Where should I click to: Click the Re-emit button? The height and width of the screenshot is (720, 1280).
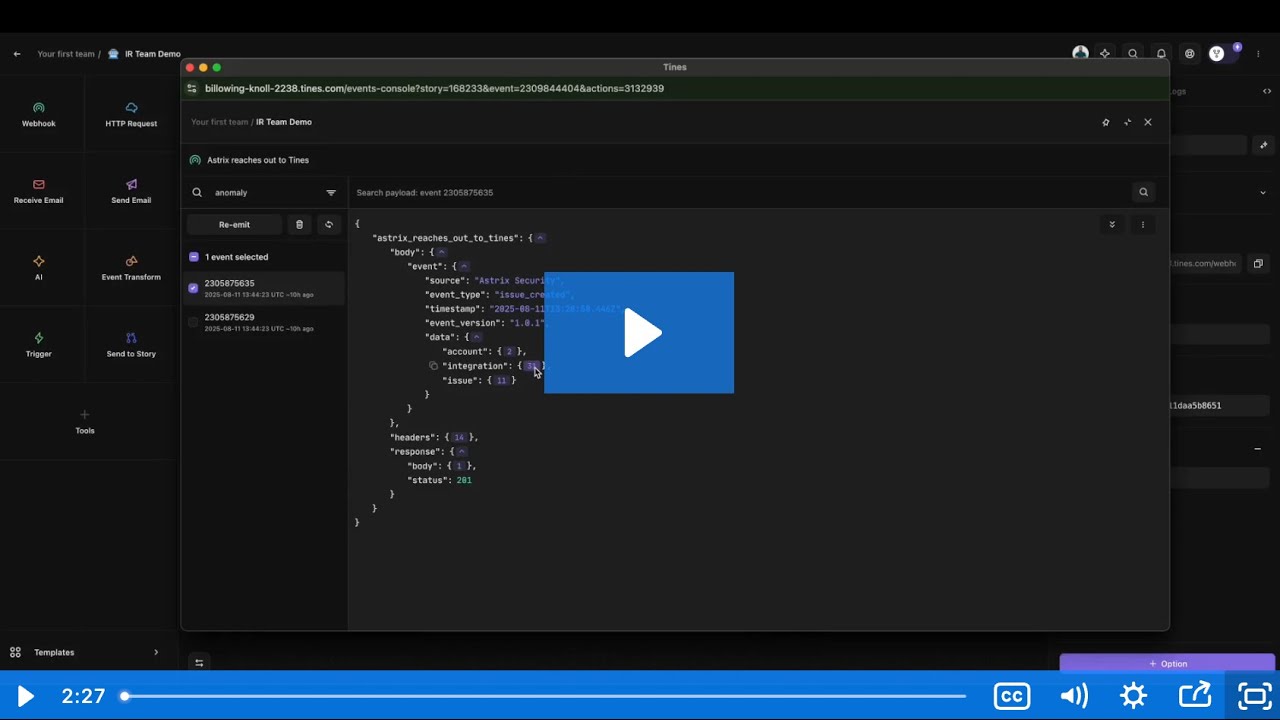[x=234, y=224]
